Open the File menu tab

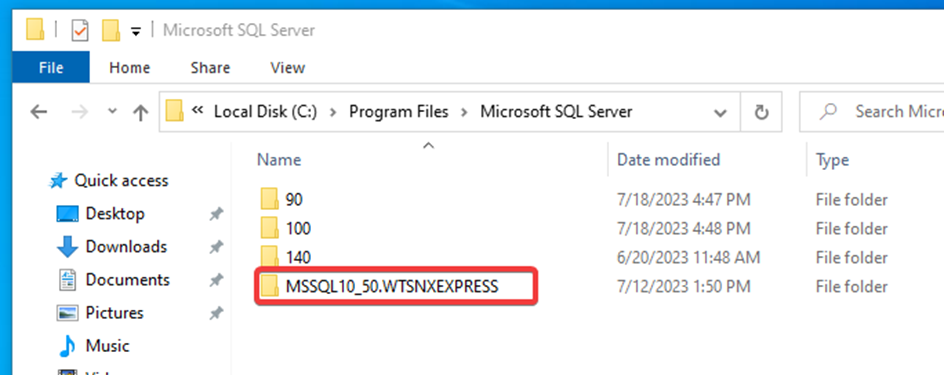coord(51,67)
